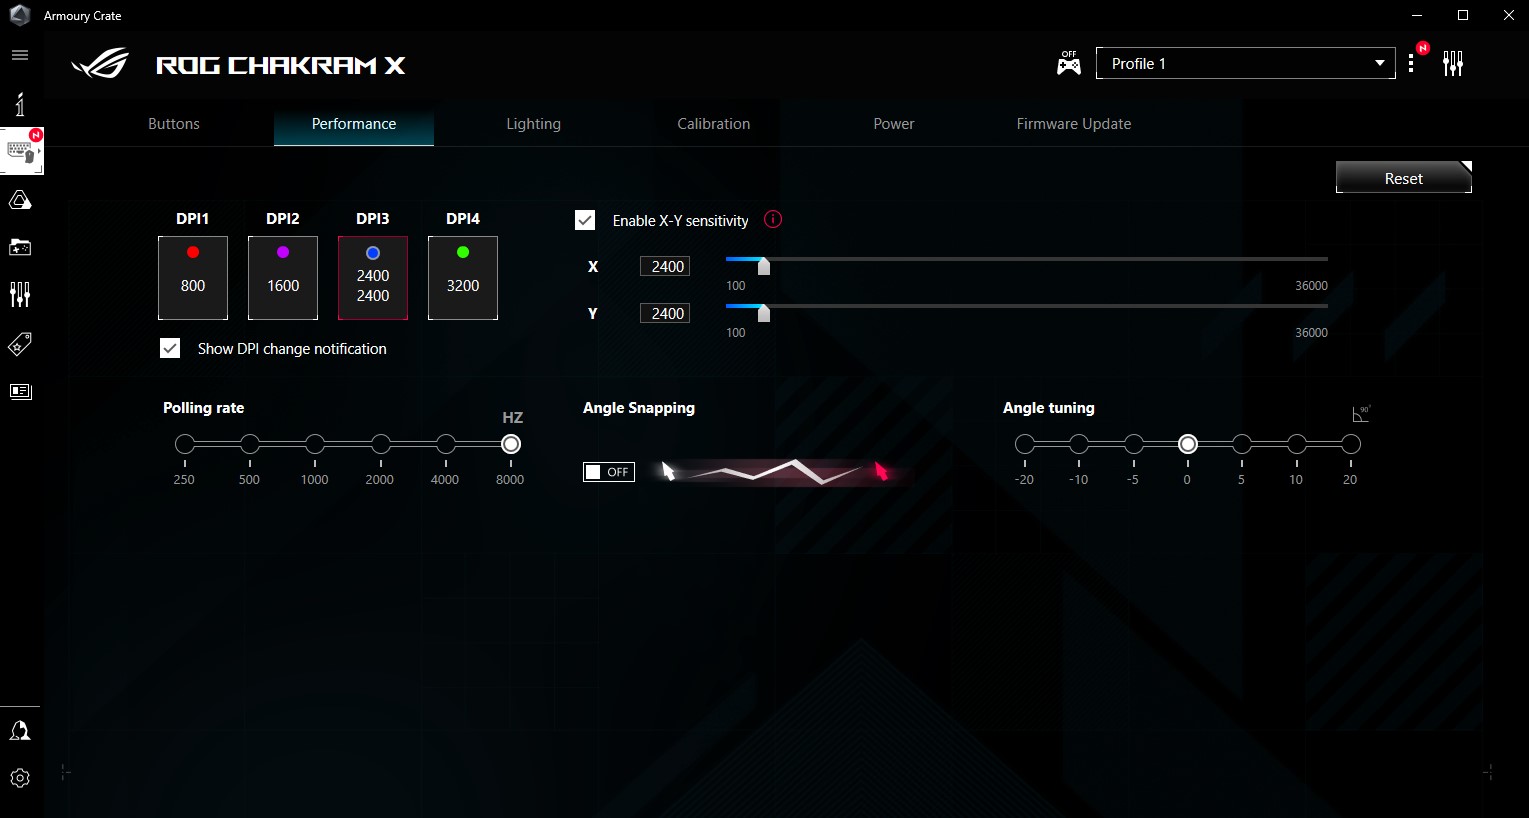Click the X sensitivity slider handle
This screenshot has height=818, width=1529.
[764, 265]
